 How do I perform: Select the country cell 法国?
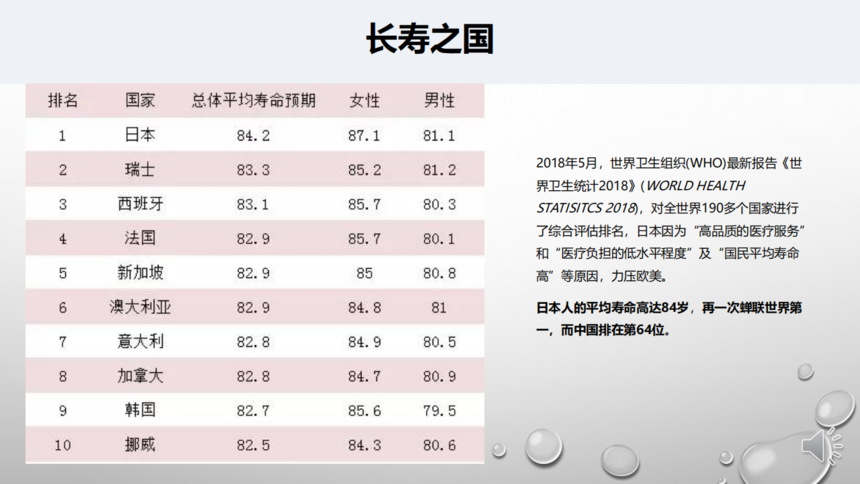coord(140,238)
